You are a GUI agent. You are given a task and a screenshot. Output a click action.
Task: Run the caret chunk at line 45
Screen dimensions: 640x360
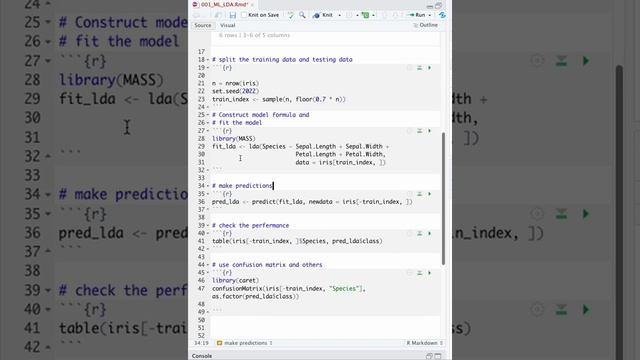(x=429, y=273)
